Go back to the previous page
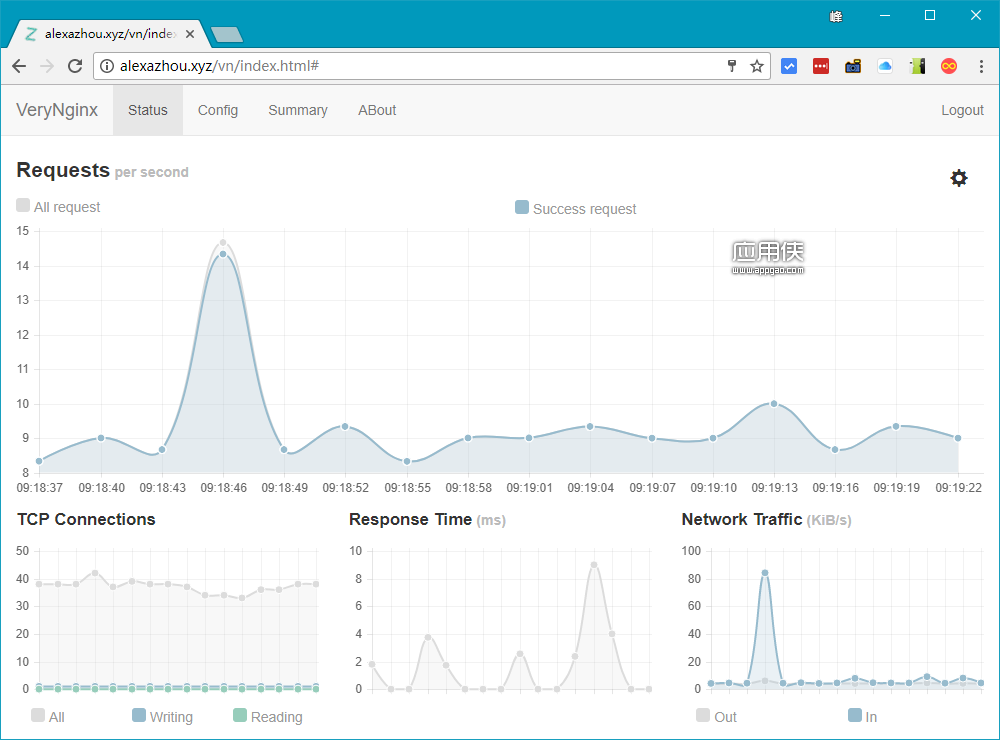The height and width of the screenshot is (740, 1000). point(19,66)
